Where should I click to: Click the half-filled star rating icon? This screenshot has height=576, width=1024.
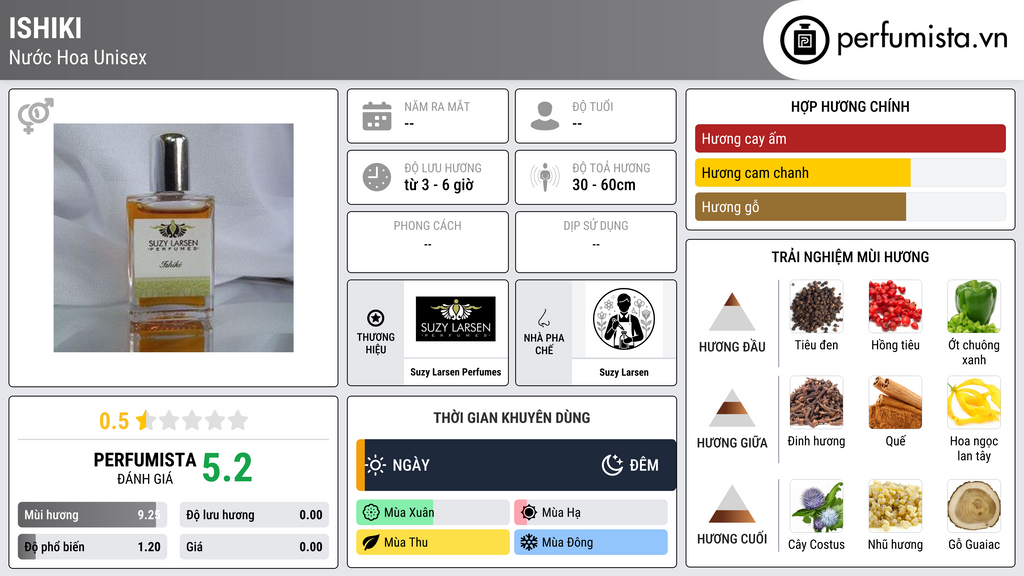[x=145, y=420]
